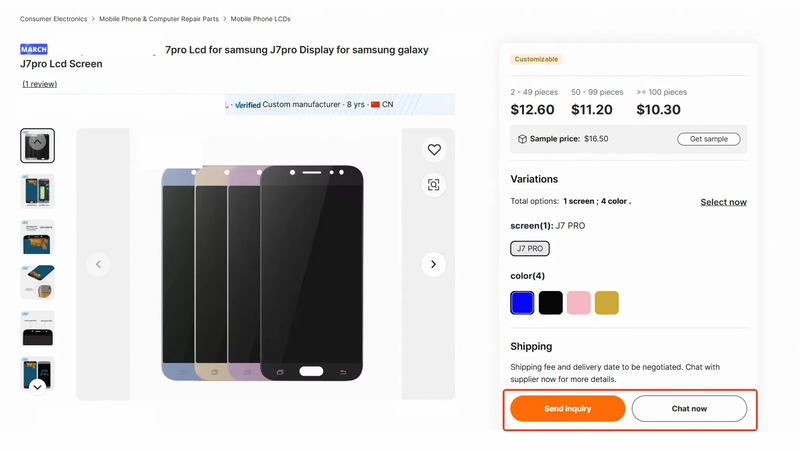This screenshot has height=450, width=800.
Task: Show next product image with right arrow
Action: [433, 264]
